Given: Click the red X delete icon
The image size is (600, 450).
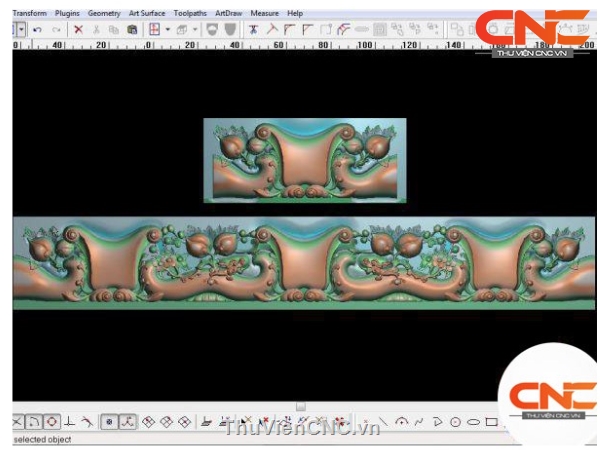Looking at the screenshot, I should (x=78, y=30).
